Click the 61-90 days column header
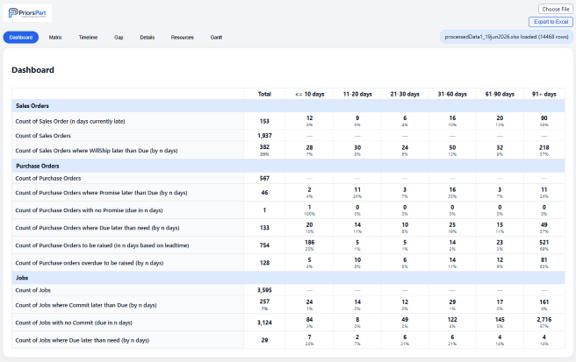576x362 pixels. point(500,94)
